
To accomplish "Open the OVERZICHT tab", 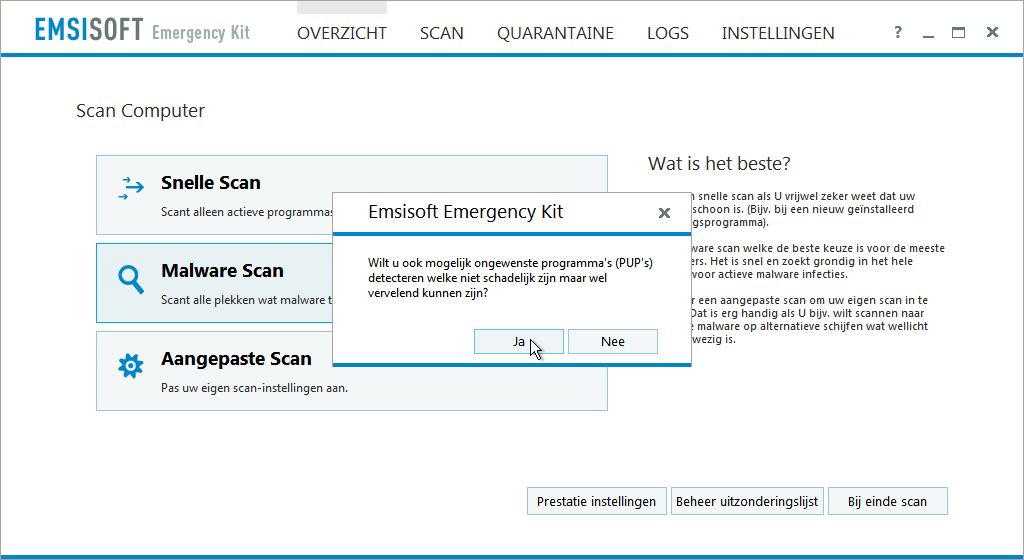I will pos(342,33).
